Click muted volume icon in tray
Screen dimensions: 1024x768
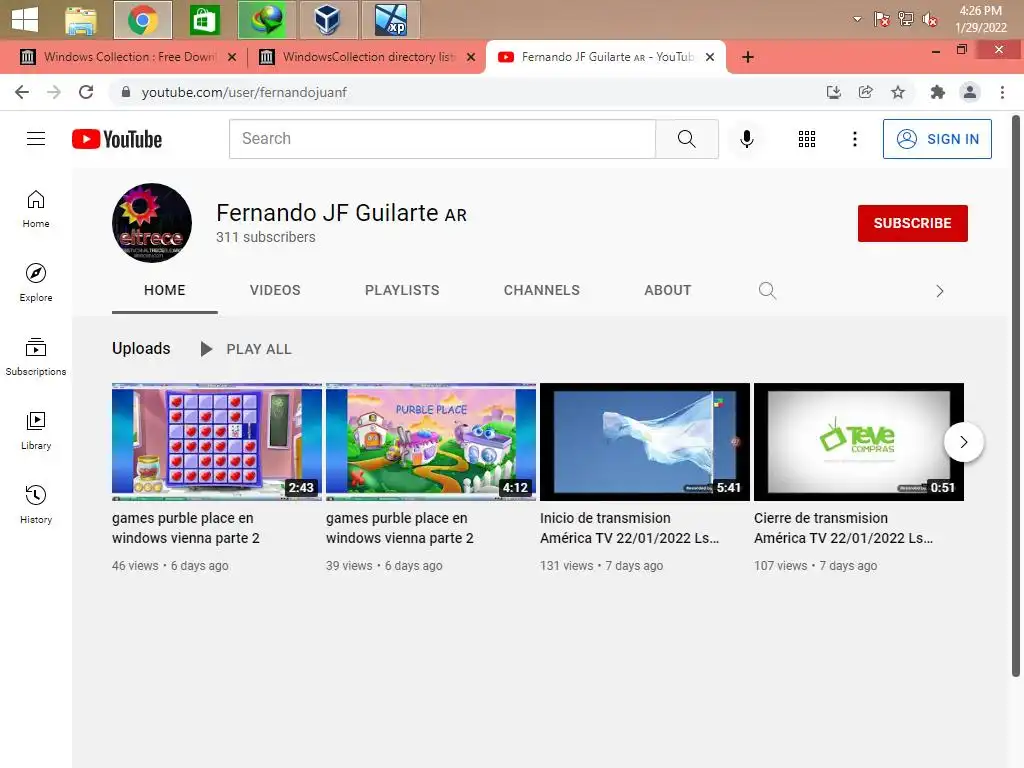point(929,19)
